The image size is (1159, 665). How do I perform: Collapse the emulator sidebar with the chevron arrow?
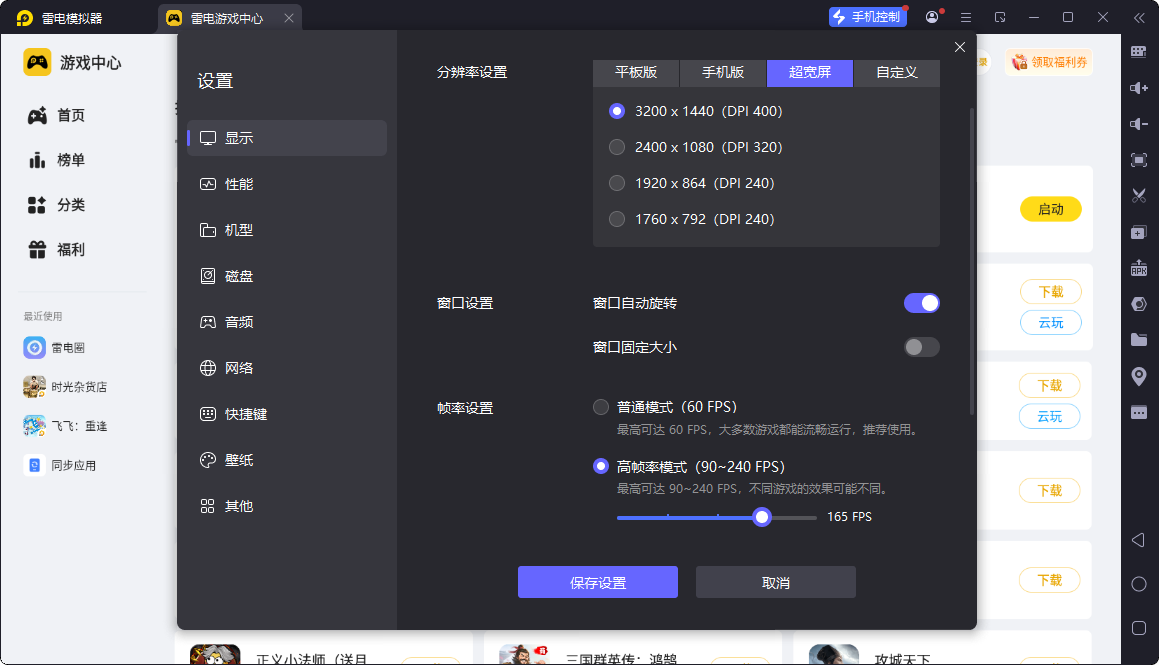1138,17
